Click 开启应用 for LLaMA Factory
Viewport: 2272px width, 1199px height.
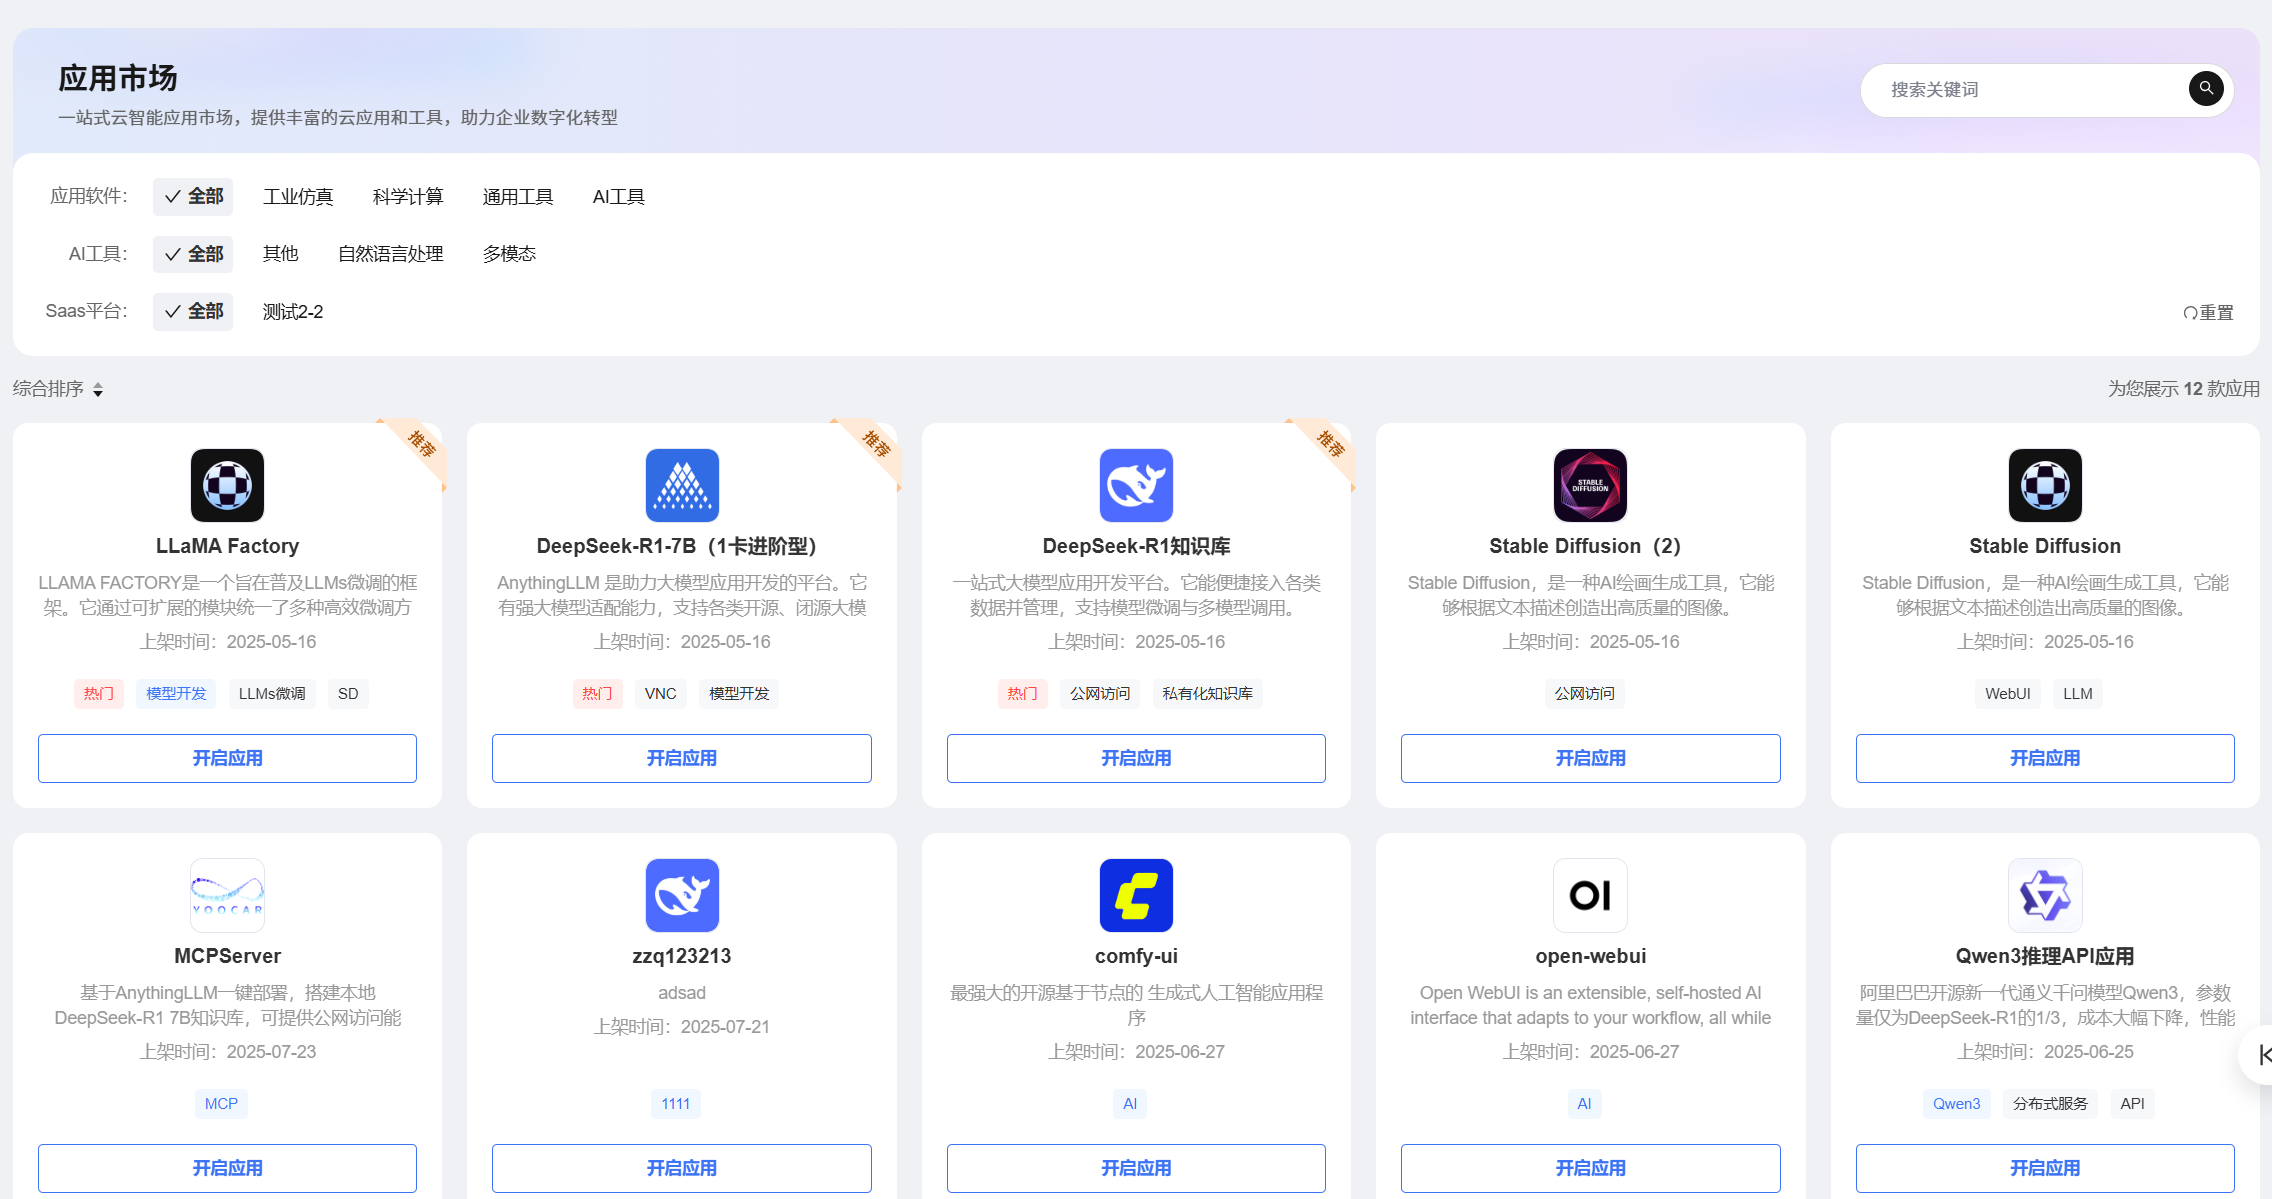227,758
